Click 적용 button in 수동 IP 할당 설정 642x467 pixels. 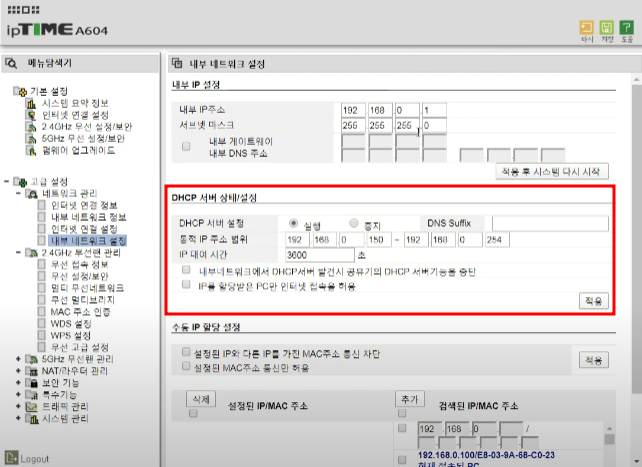pyautogui.click(x=594, y=360)
